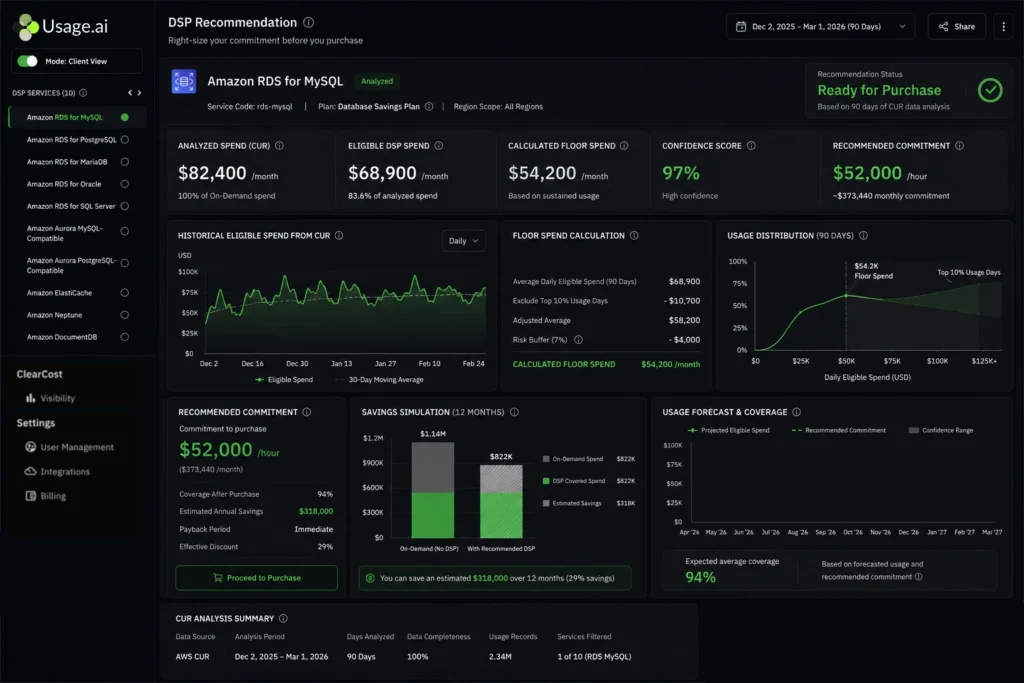Viewport: 1024px width, 683px height.
Task: Select Amazon ElastiCache radio
Action: 125,293
